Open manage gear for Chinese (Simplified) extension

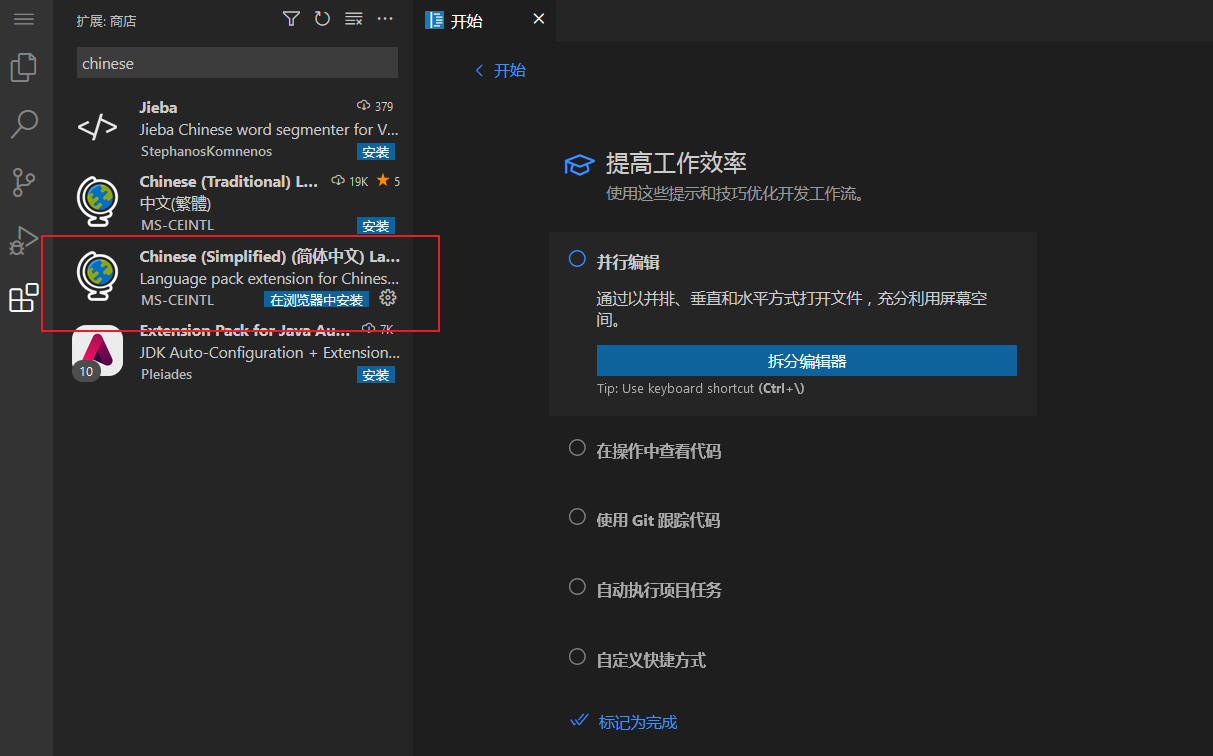point(388,298)
